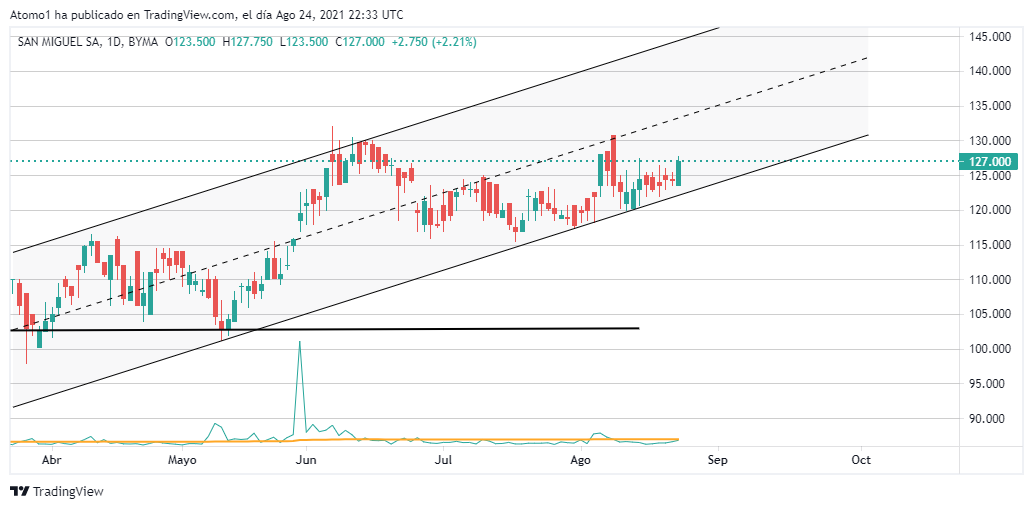Click the volume spike peak near Jun
1033x509 pixels.
[300, 342]
